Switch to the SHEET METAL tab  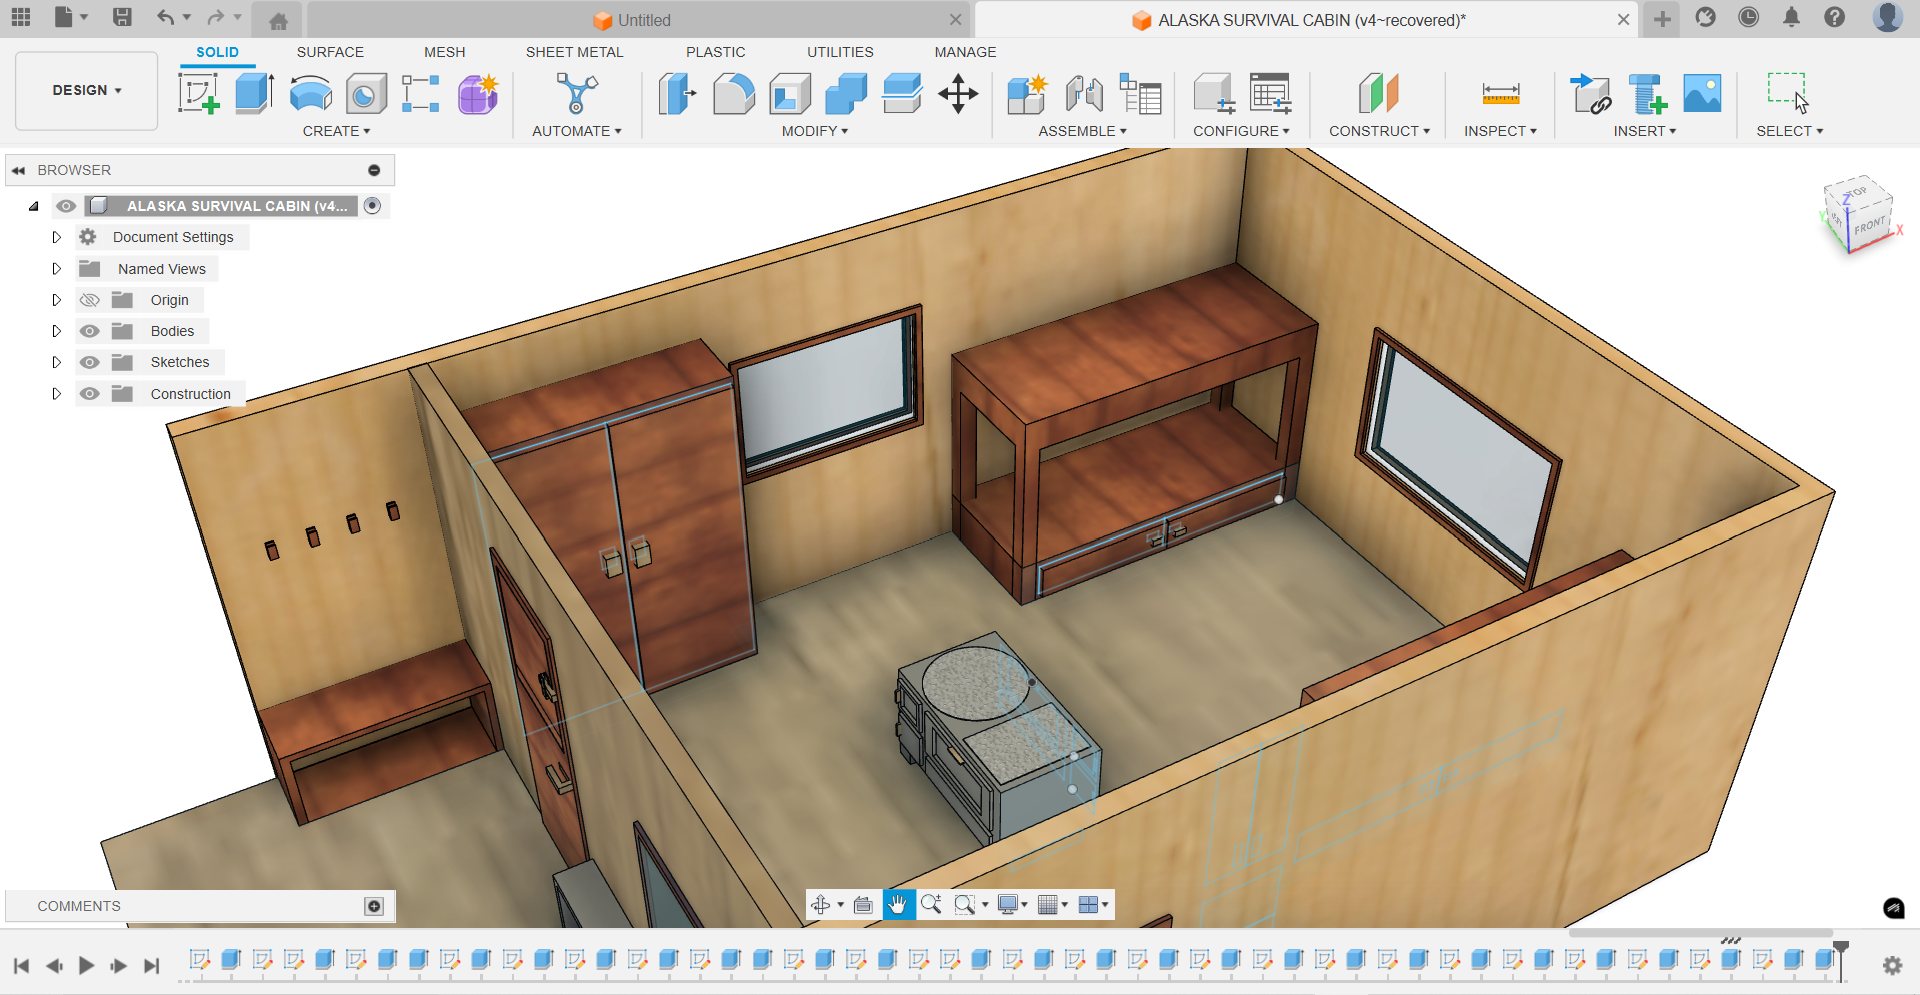click(574, 52)
